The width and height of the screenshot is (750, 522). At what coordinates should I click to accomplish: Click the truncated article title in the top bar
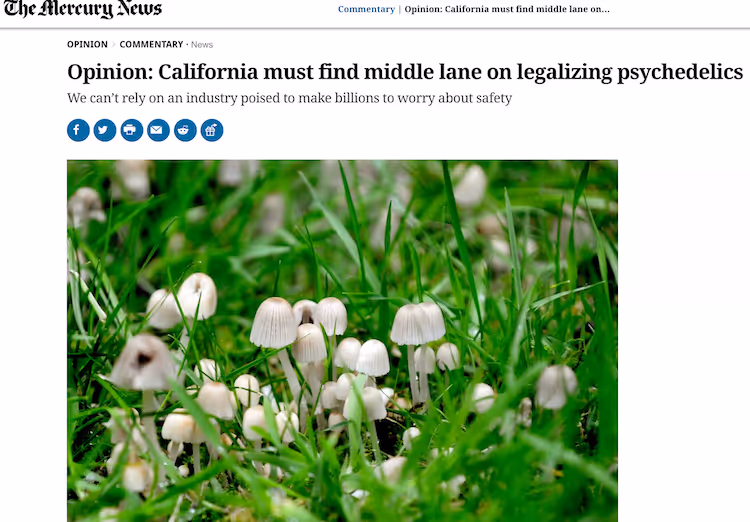click(507, 9)
